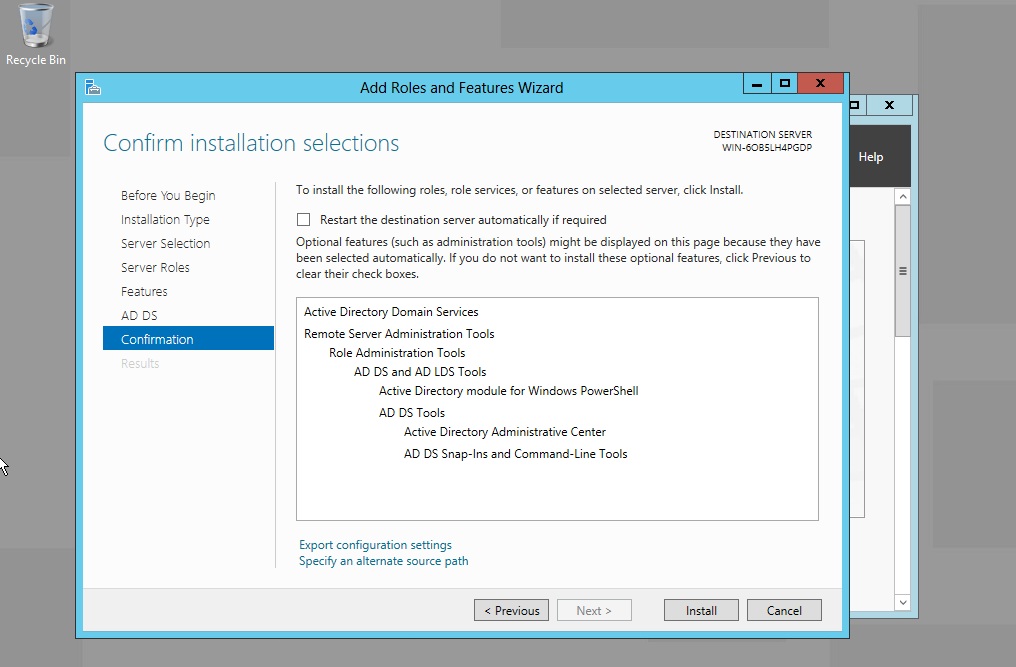Select Active Directory Domain Services entry
This screenshot has width=1016, height=667.
click(x=391, y=312)
